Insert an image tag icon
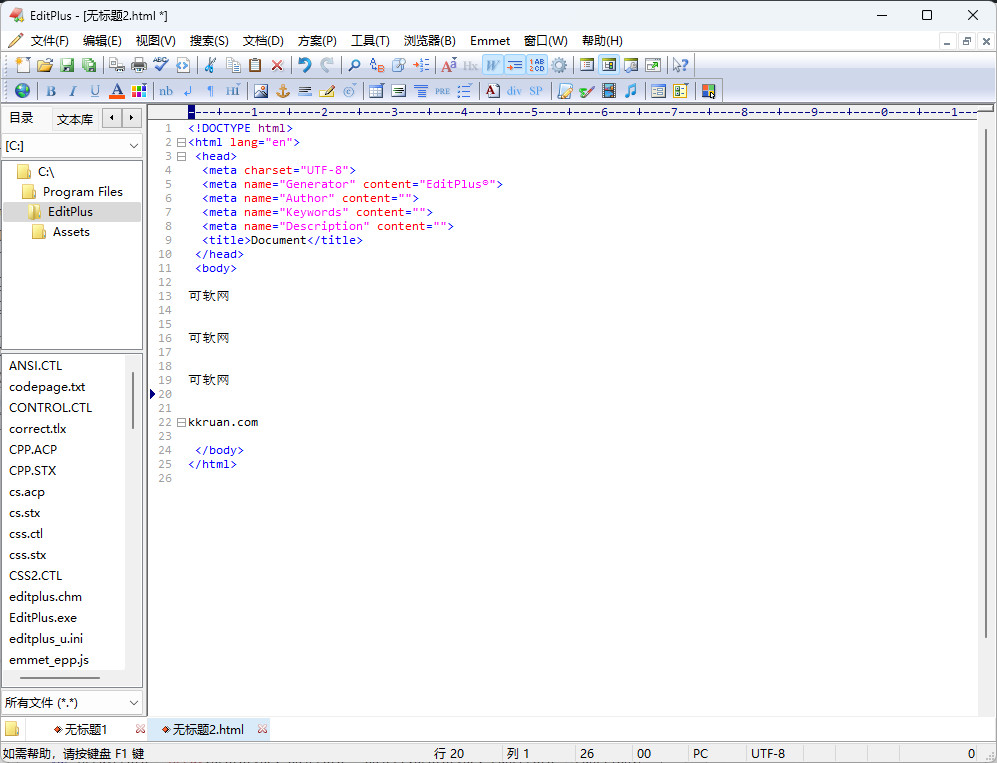Image resolution: width=997 pixels, height=763 pixels. (x=261, y=91)
